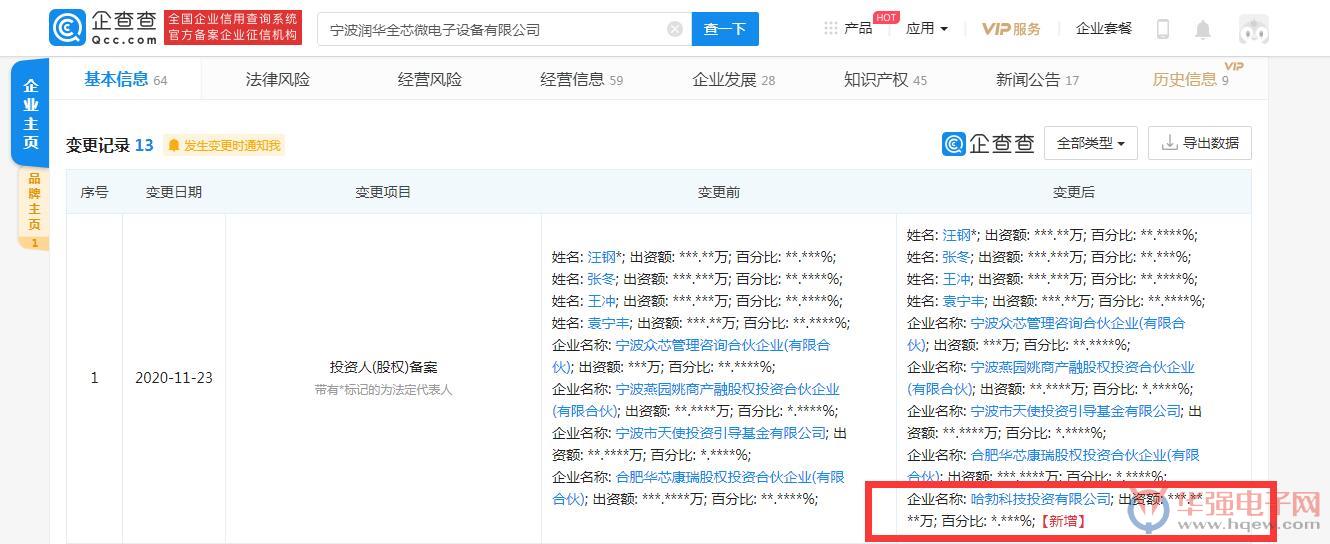Open 宁波燕园姚商产融 link in 变更前 column
The width and height of the screenshot is (1330, 544).
pos(696,399)
